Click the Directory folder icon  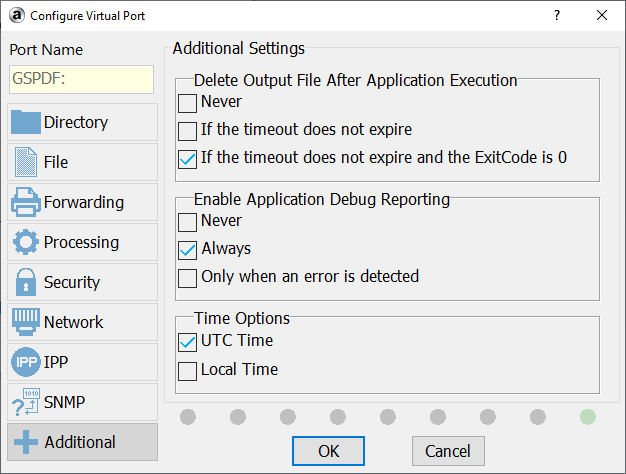point(26,123)
